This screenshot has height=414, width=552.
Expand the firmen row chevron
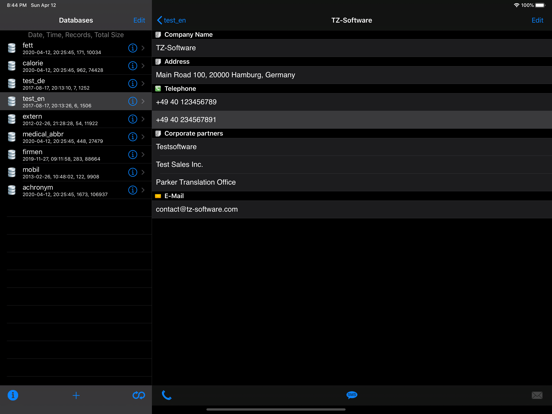point(143,155)
